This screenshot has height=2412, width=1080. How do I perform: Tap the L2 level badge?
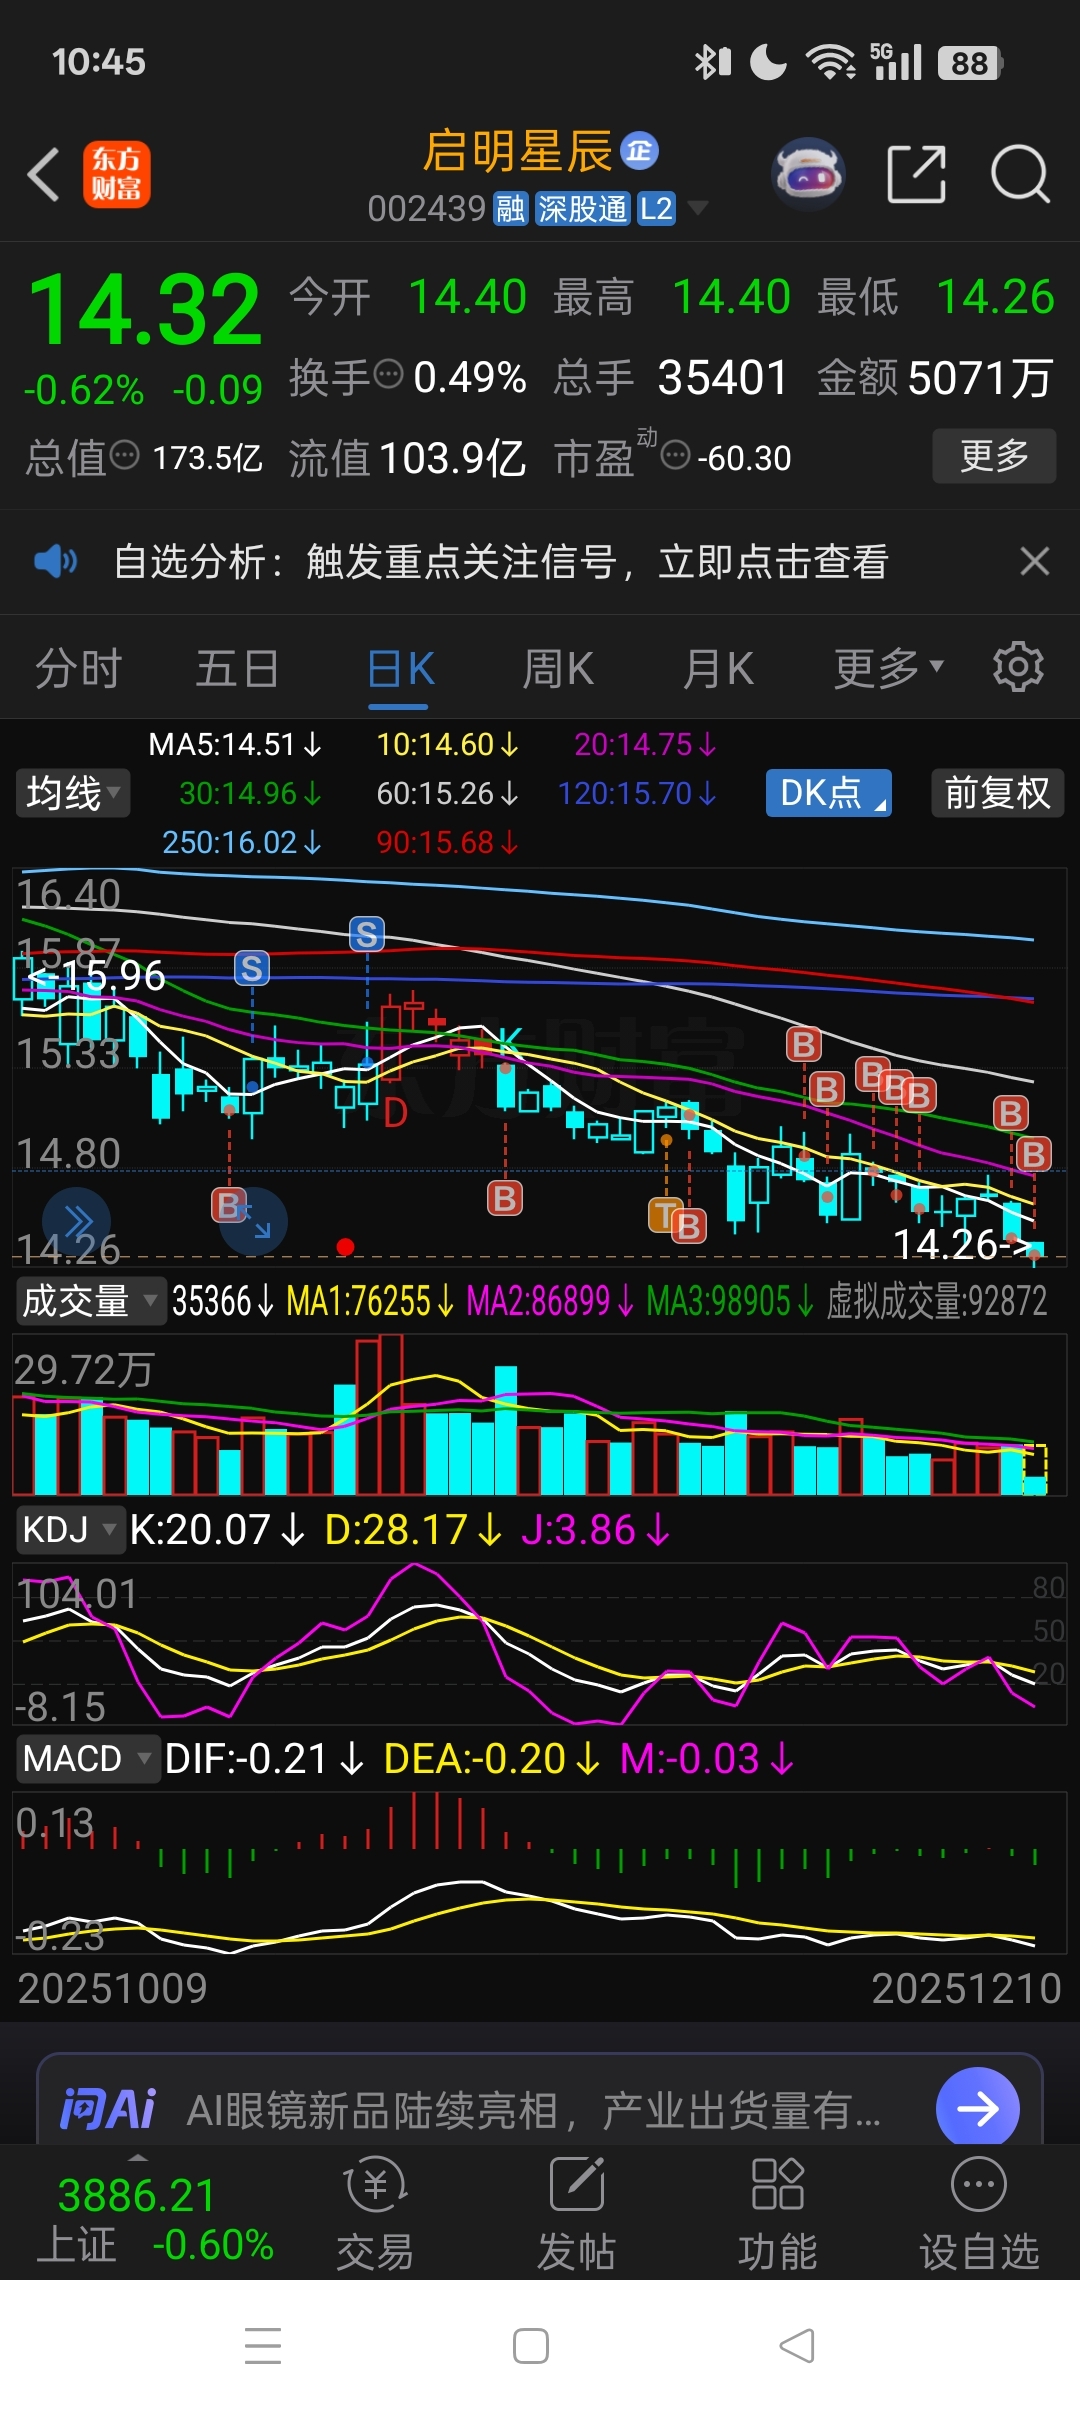656,209
